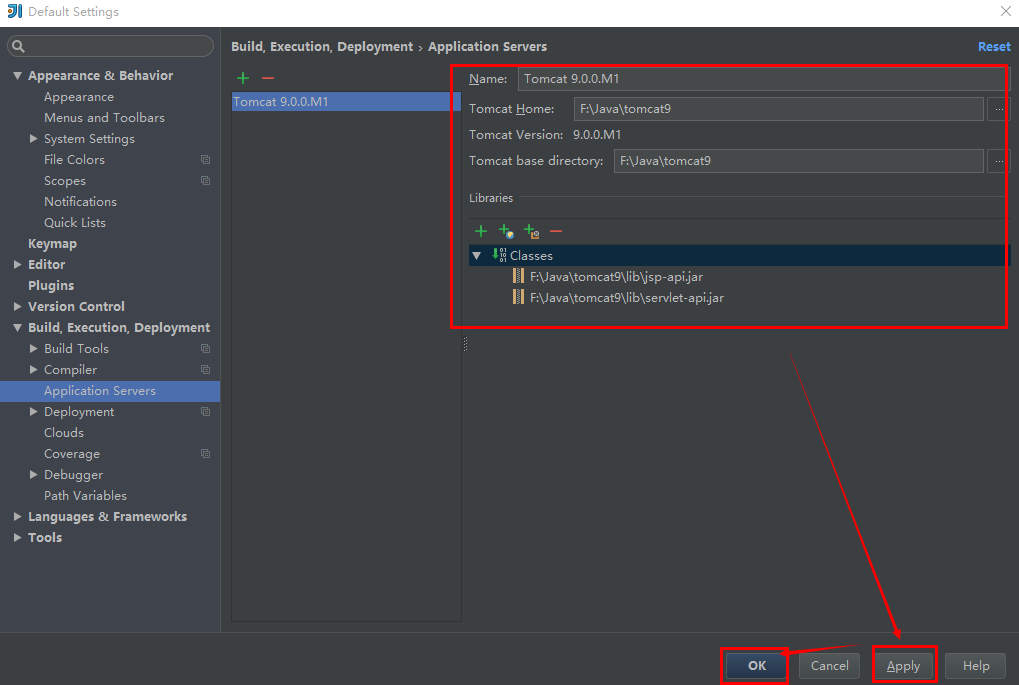Image resolution: width=1019 pixels, height=685 pixels.
Task: Click the Build Tools project-level icon
Action: (205, 349)
